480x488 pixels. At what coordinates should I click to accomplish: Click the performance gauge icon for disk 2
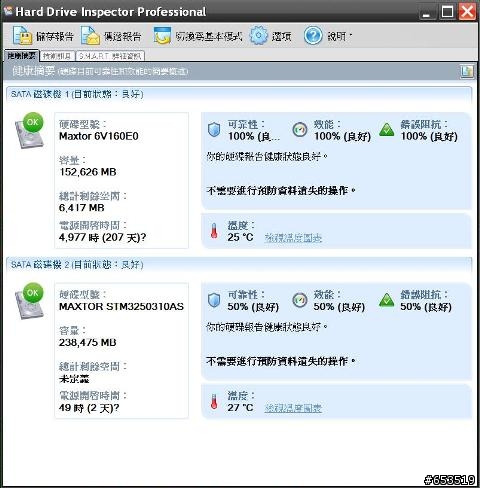pos(300,300)
